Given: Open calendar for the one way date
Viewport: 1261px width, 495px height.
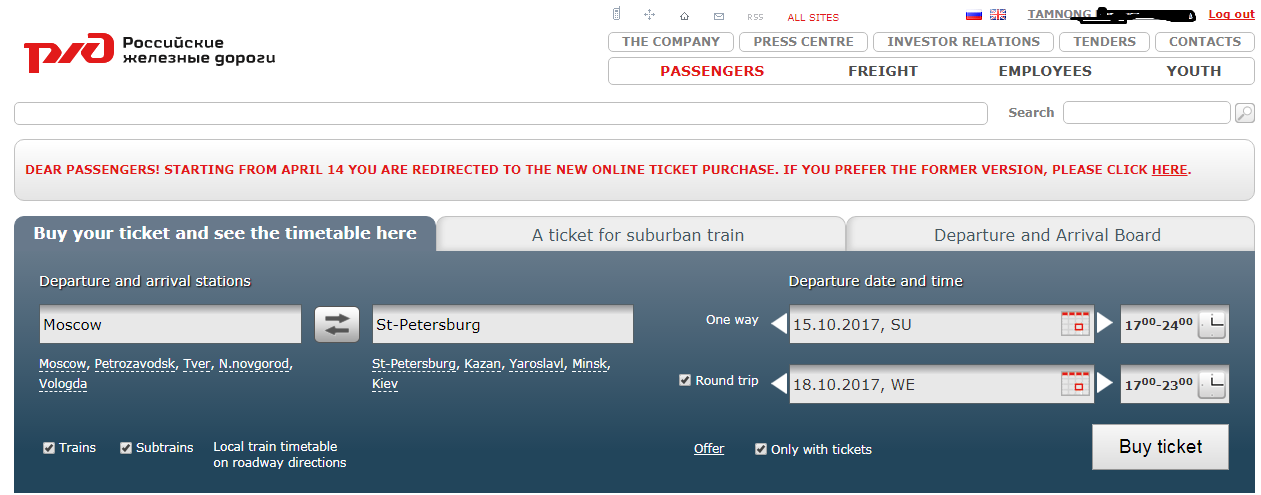Looking at the screenshot, I should (1075, 323).
